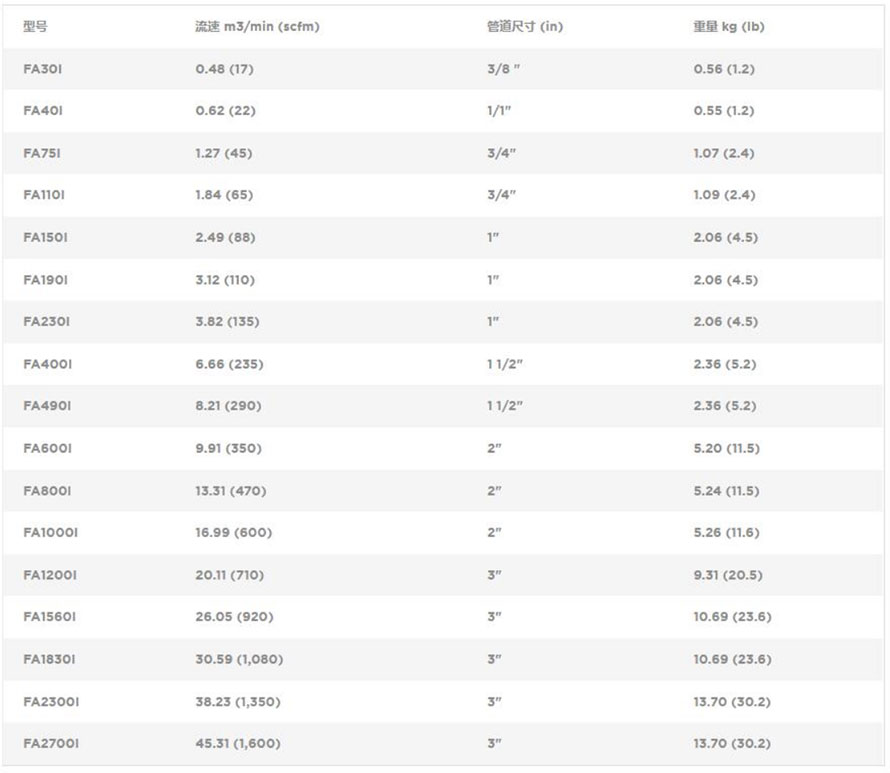Image resolution: width=890 pixels, height=773 pixels.
Task: Select model FA2700I in last row
Action: pyautogui.click(x=51, y=743)
